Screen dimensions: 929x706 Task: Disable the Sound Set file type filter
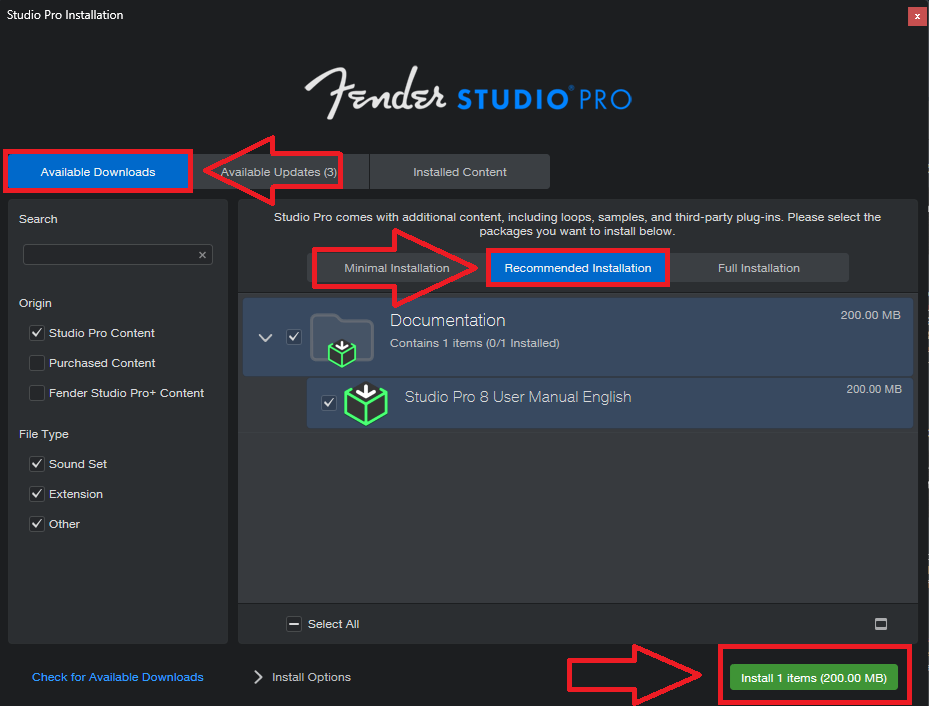(x=37, y=464)
